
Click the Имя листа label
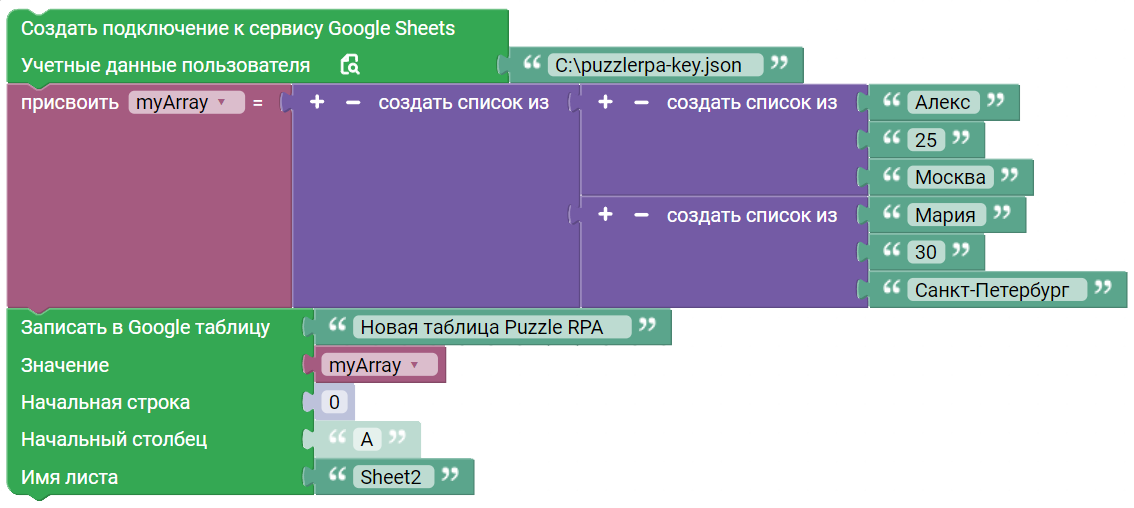[69, 477]
